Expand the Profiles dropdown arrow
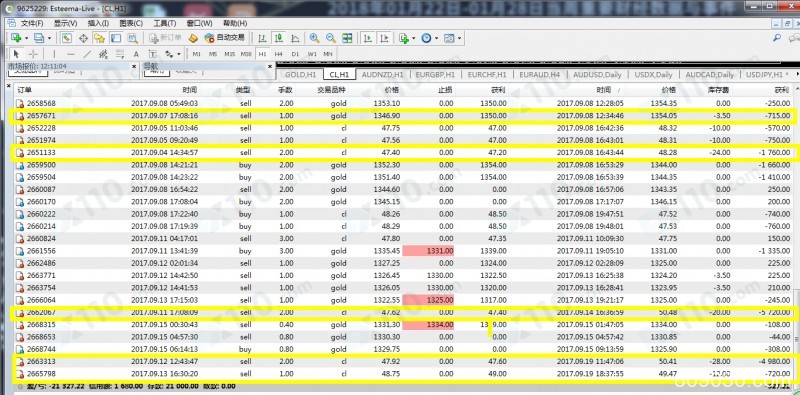 point(49,38)
